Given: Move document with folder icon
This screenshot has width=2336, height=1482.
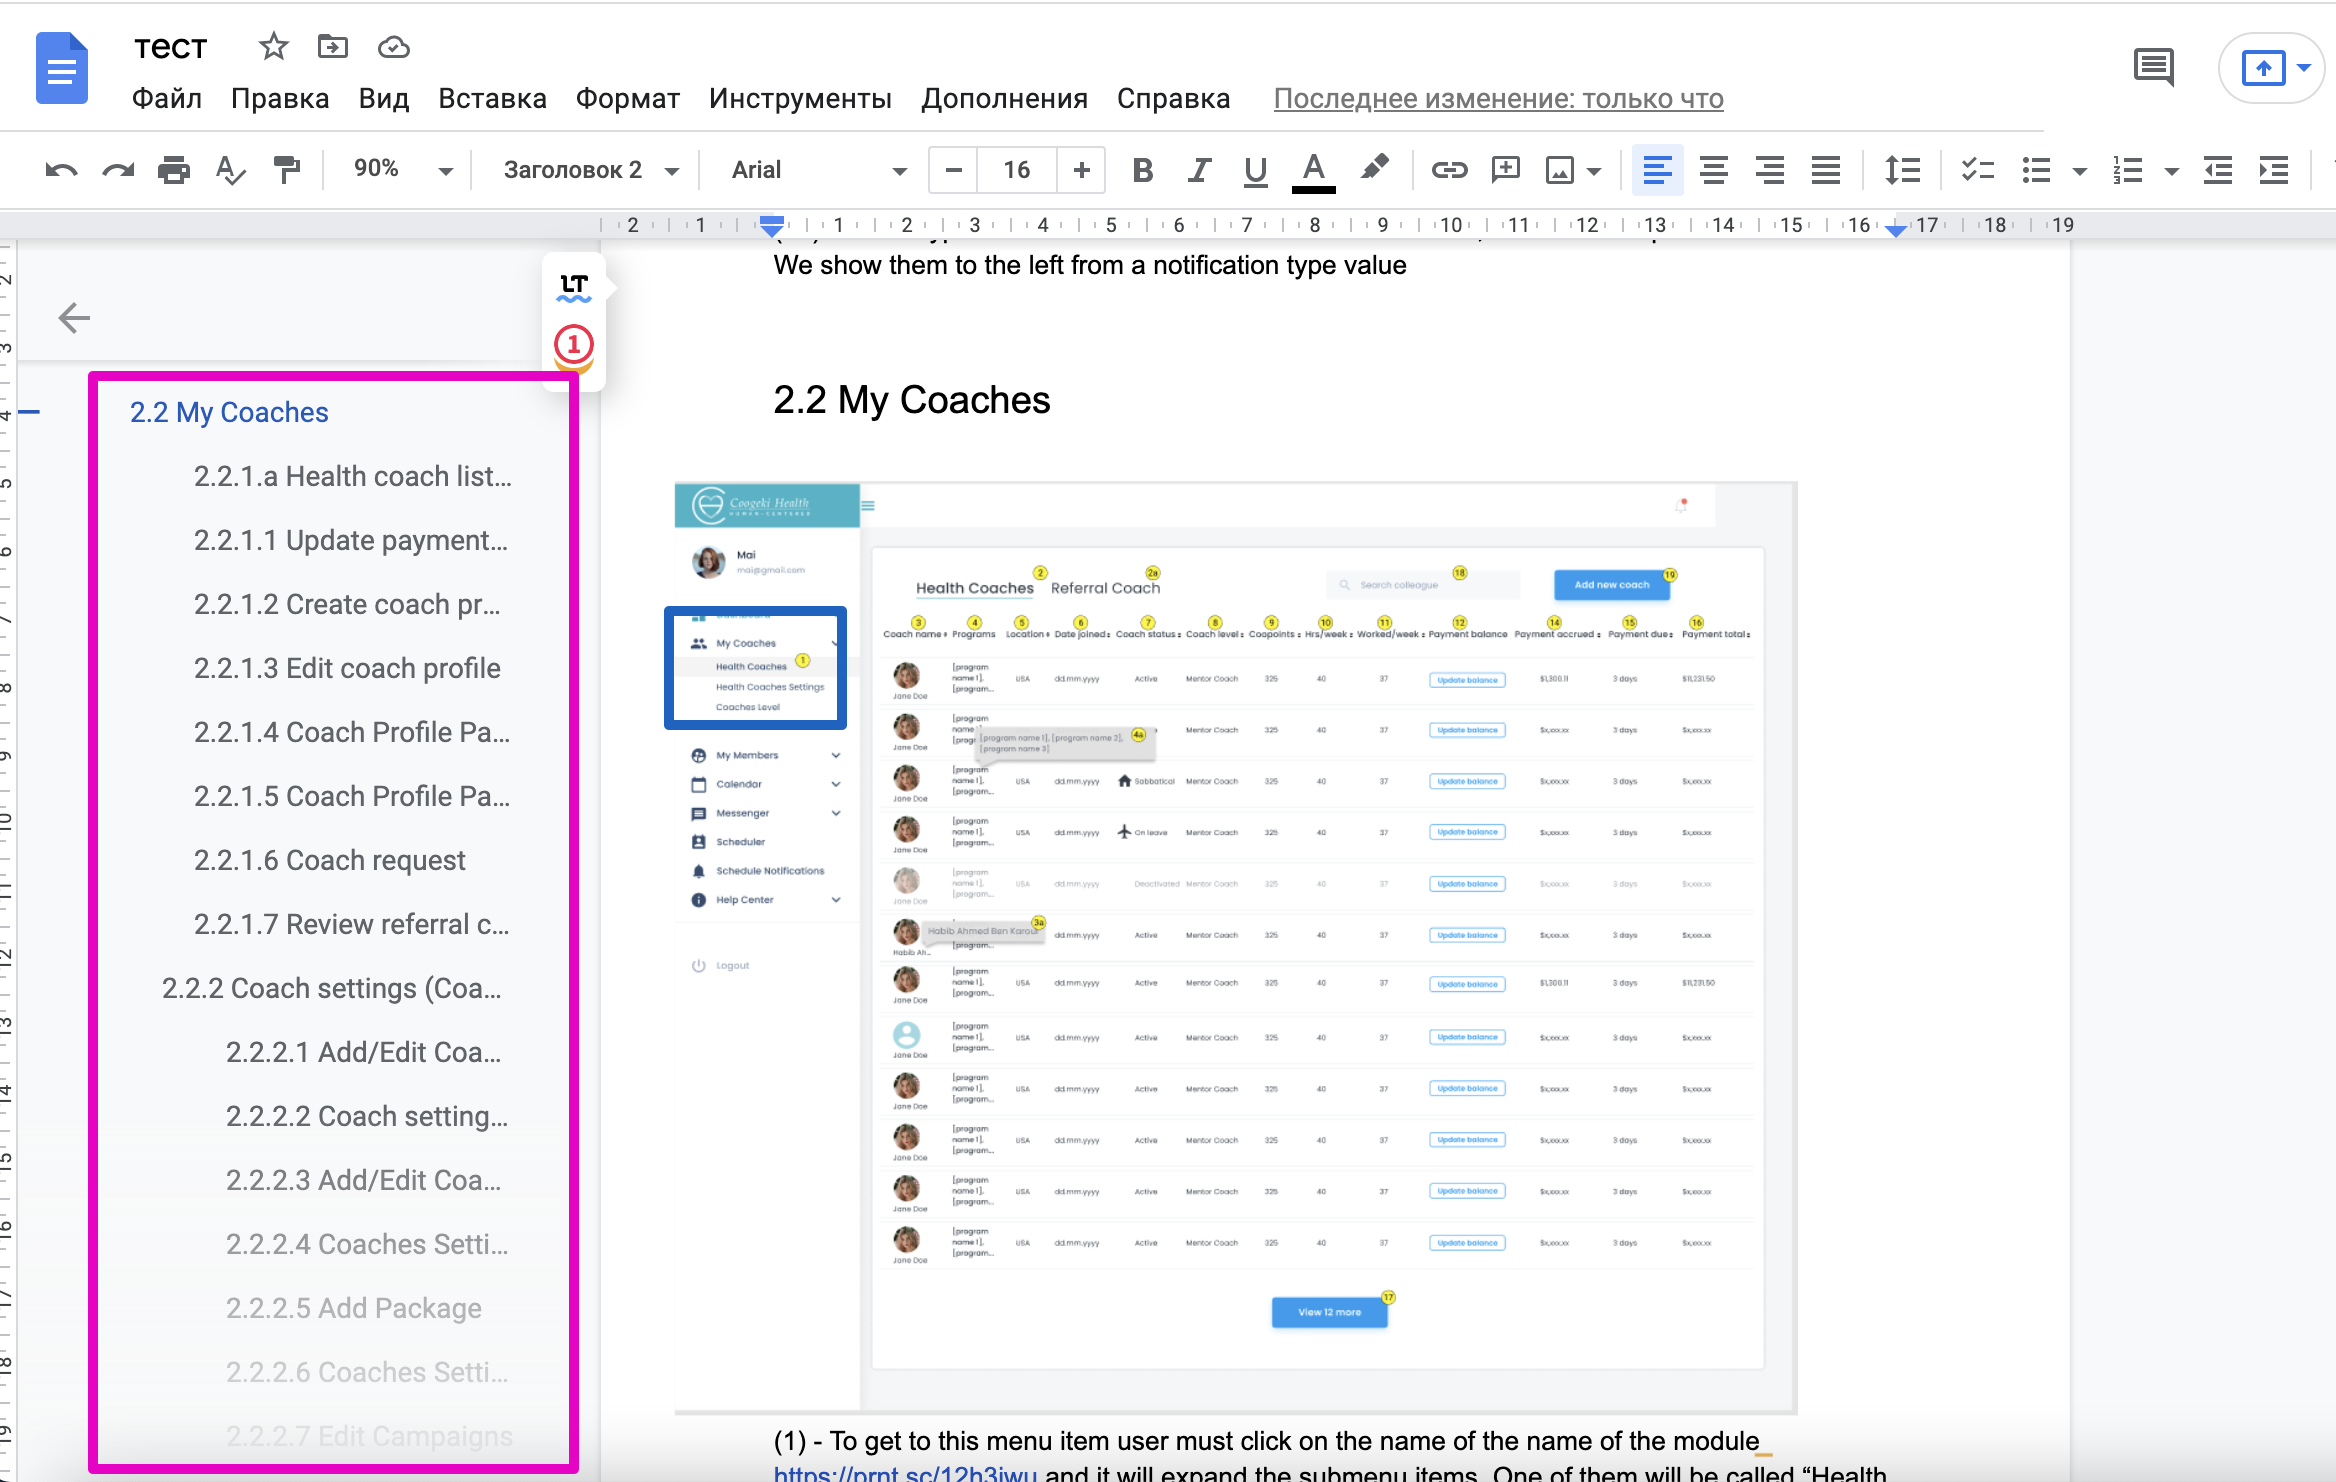Looking at the screenshot, I should 333,46.
